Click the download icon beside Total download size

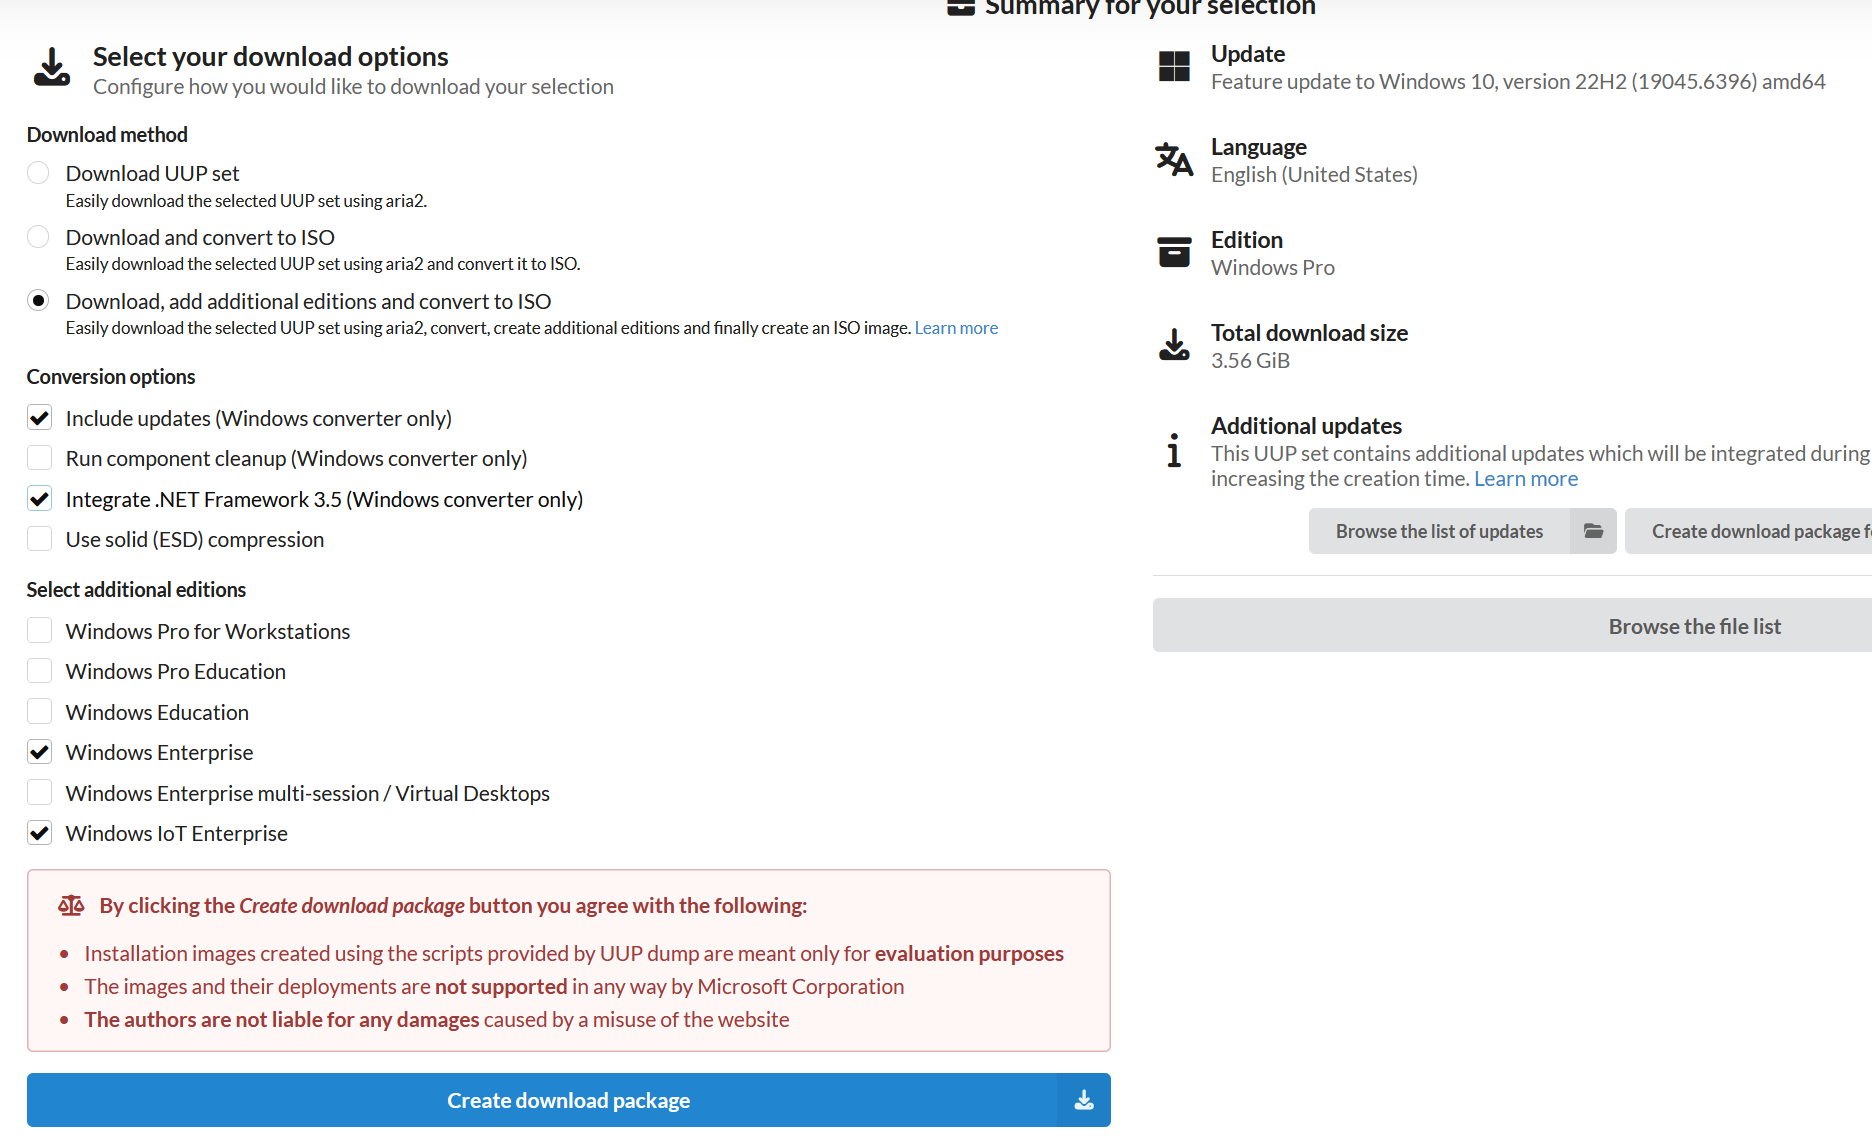(1174, 345)
